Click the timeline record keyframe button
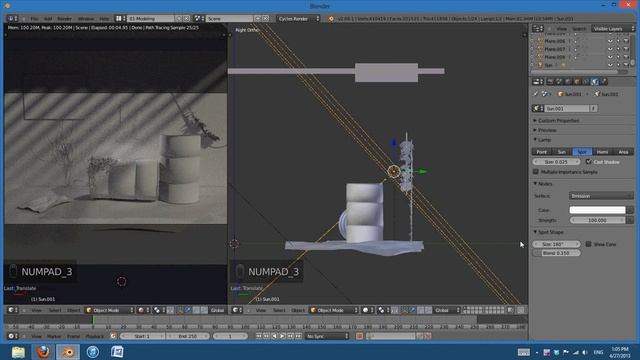640x360 pixels. tap(360, 336)
